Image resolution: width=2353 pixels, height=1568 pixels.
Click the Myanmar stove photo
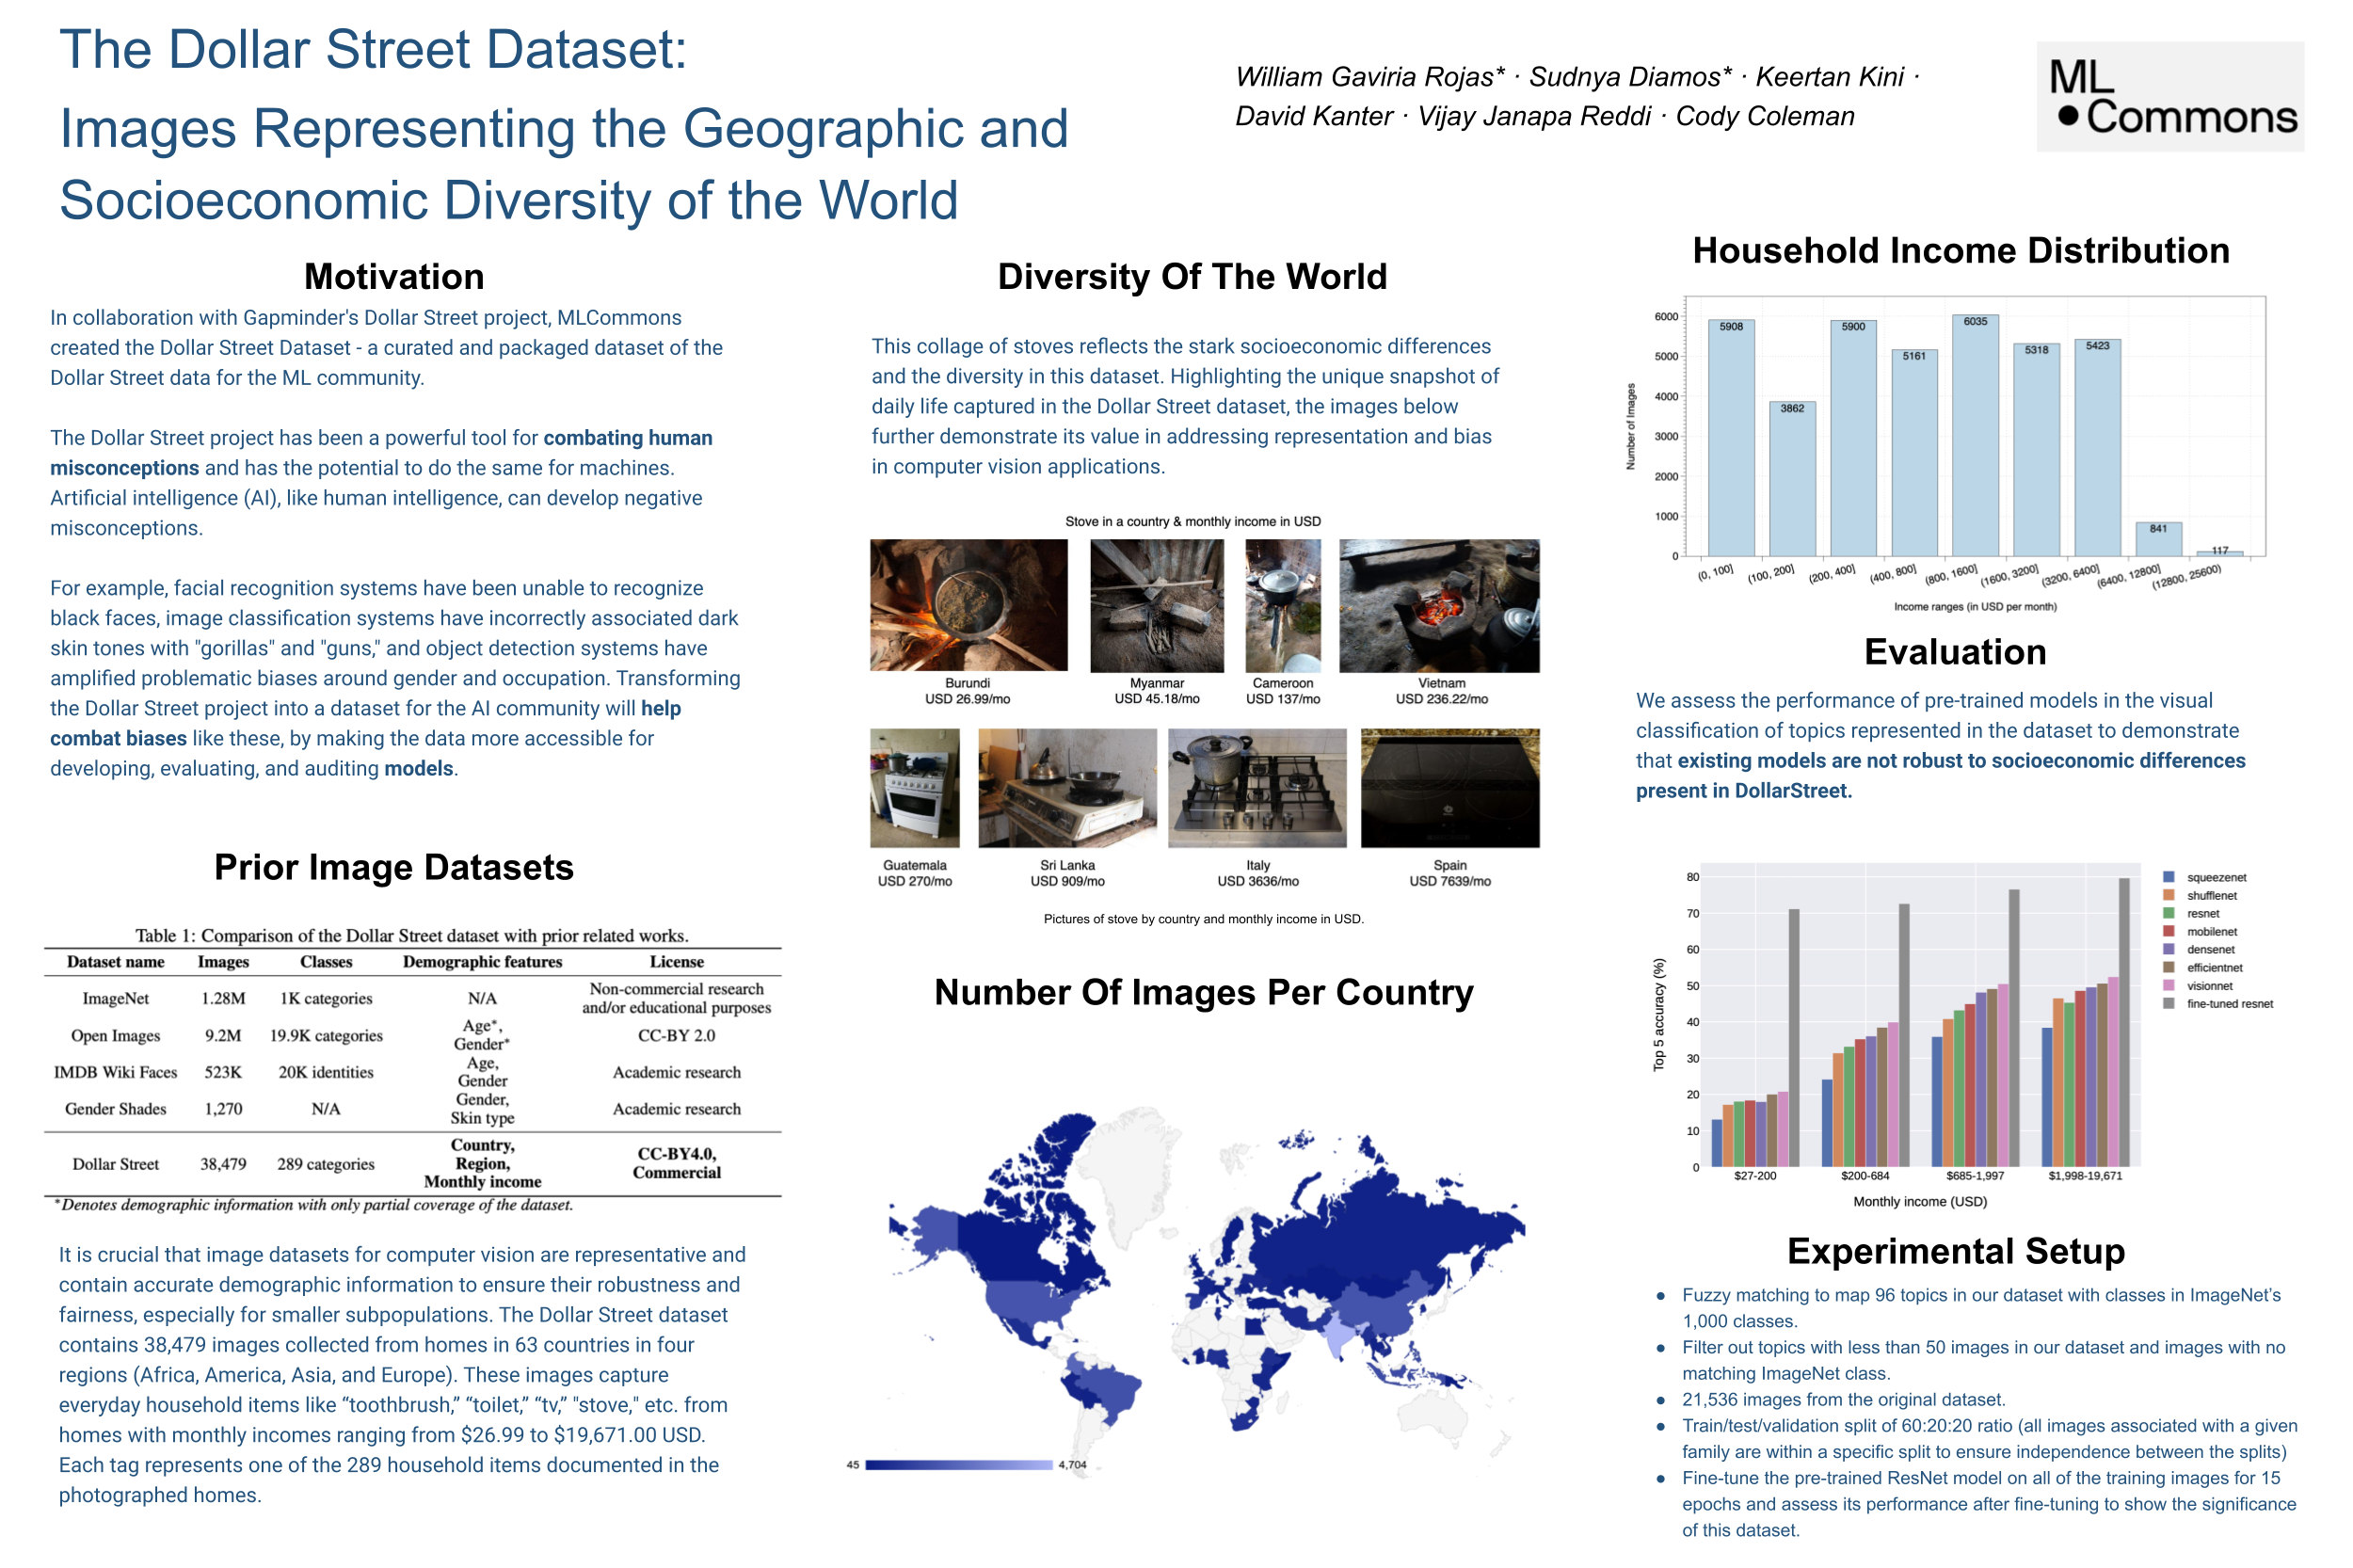coord(1156,605)
